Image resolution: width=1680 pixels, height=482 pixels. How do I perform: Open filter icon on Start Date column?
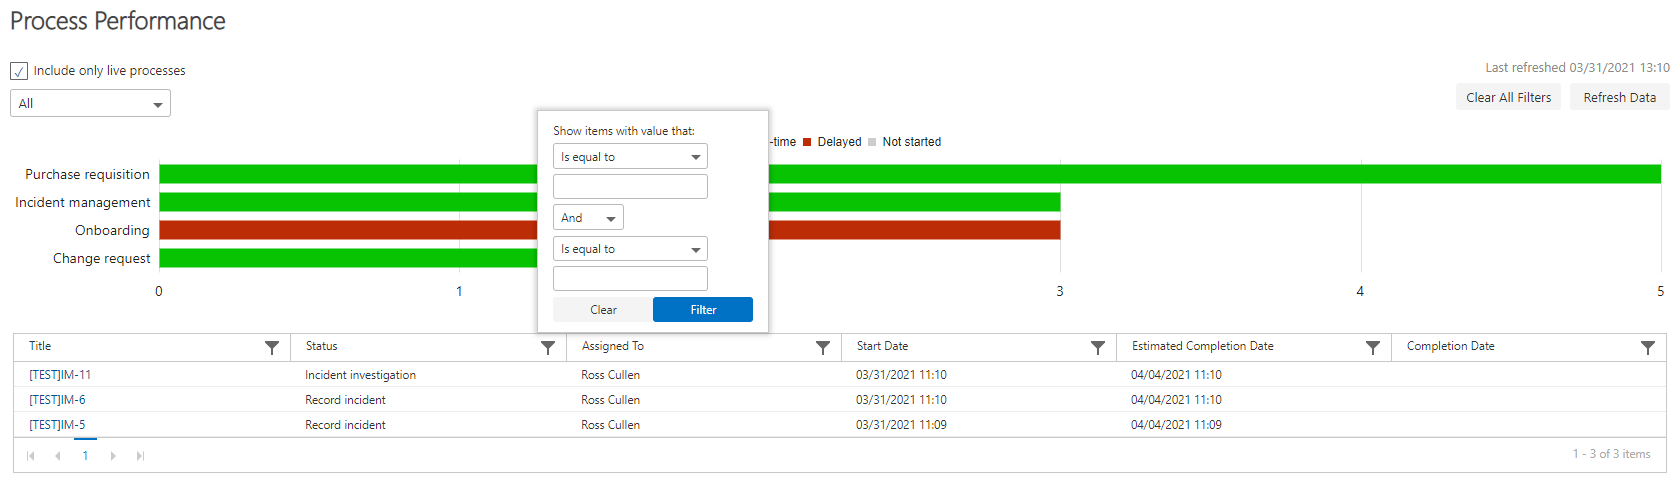1098,347
